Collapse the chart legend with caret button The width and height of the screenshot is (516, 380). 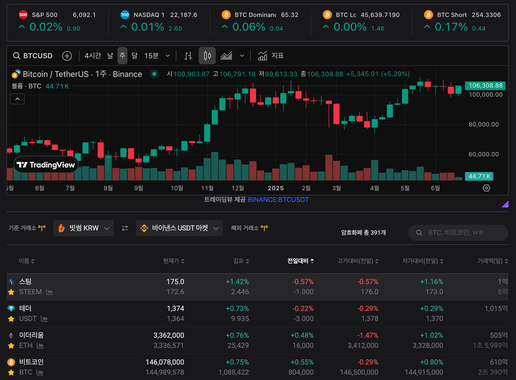(18, 99)
